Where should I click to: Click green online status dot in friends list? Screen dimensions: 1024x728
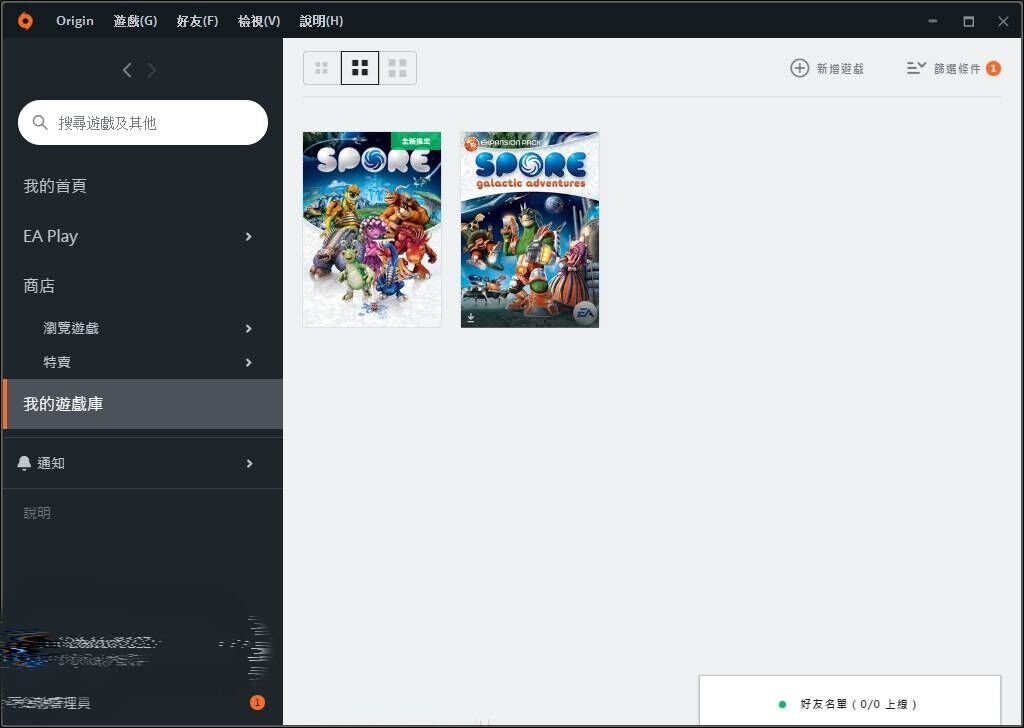[782, 704]
